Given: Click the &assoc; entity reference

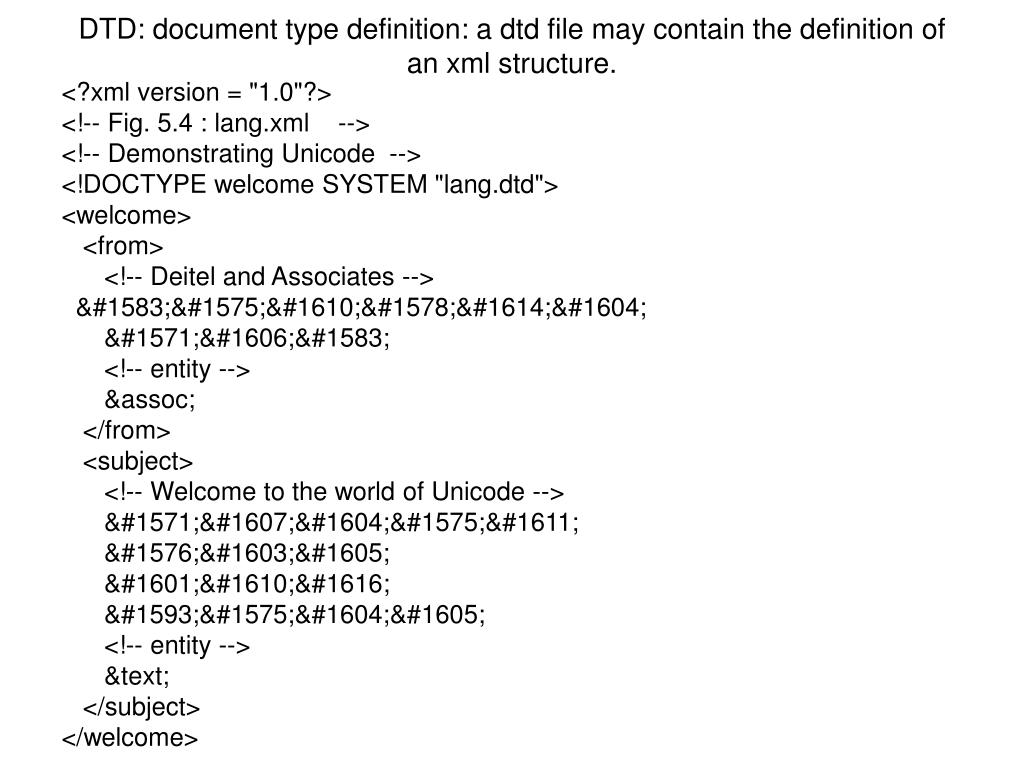Looking at the screenshot, I should pos(150,400).
